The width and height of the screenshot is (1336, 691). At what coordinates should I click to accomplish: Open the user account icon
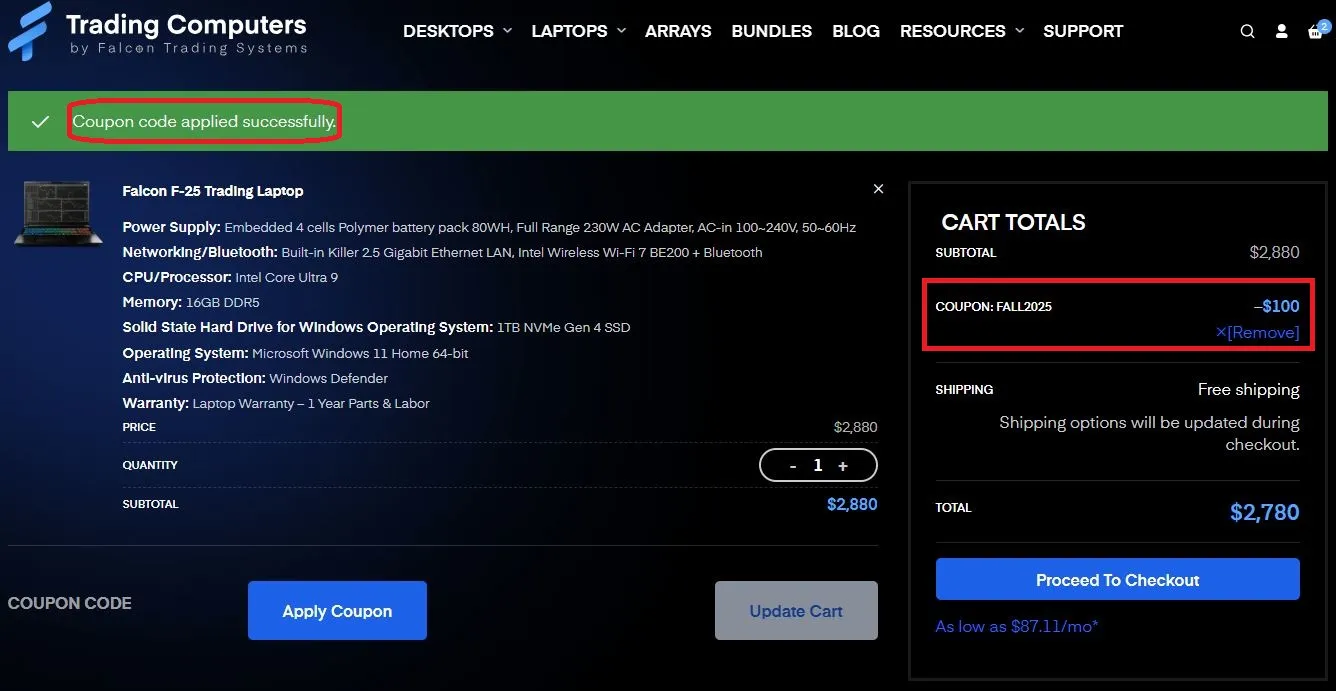[1281, 31]
